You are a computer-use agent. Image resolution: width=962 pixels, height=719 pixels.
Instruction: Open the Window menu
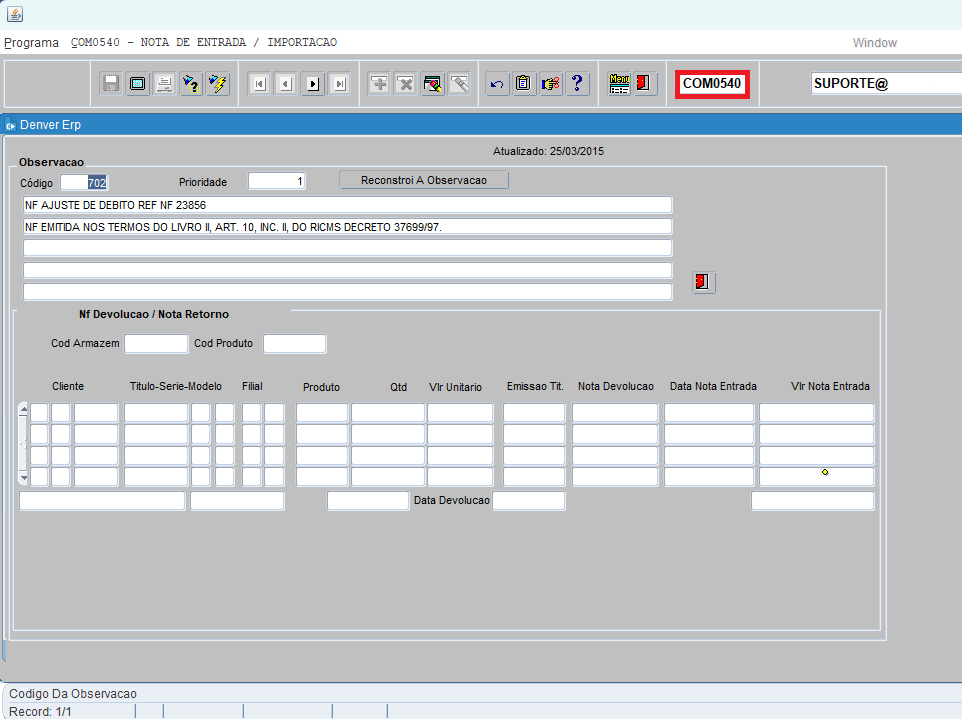[874, 42]
